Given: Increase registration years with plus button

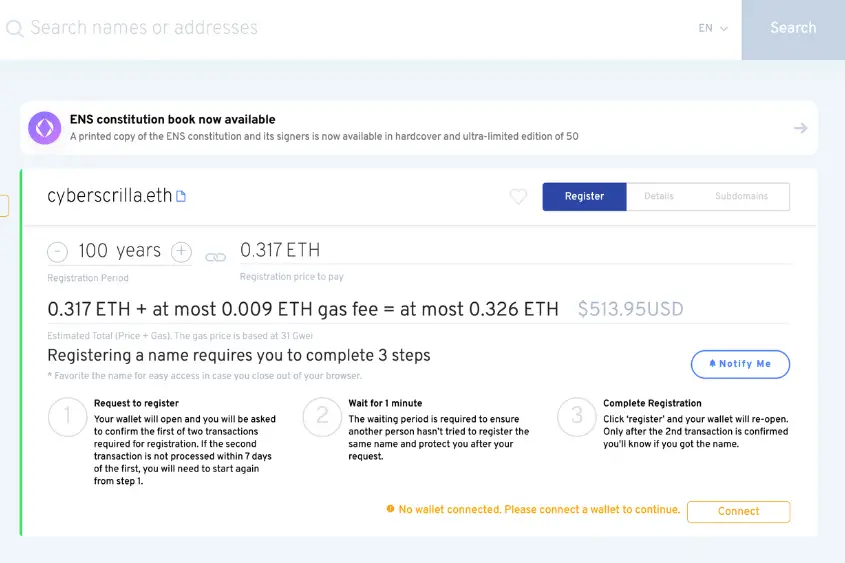Looking at the screenshot, I should (x=181, y=251).
